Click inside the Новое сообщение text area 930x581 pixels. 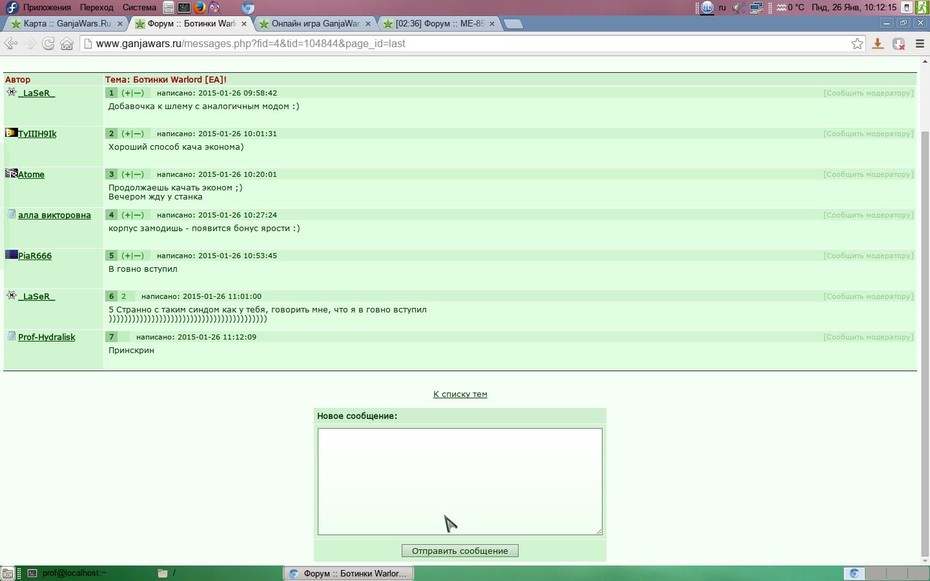pyautogui.click(x=460, y=481)
